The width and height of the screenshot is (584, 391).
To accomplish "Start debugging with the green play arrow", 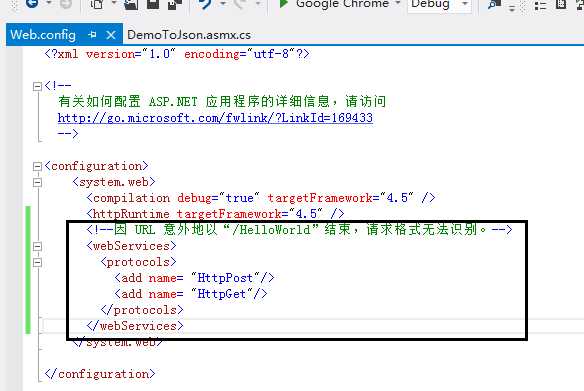I will [x=284, y=4].
